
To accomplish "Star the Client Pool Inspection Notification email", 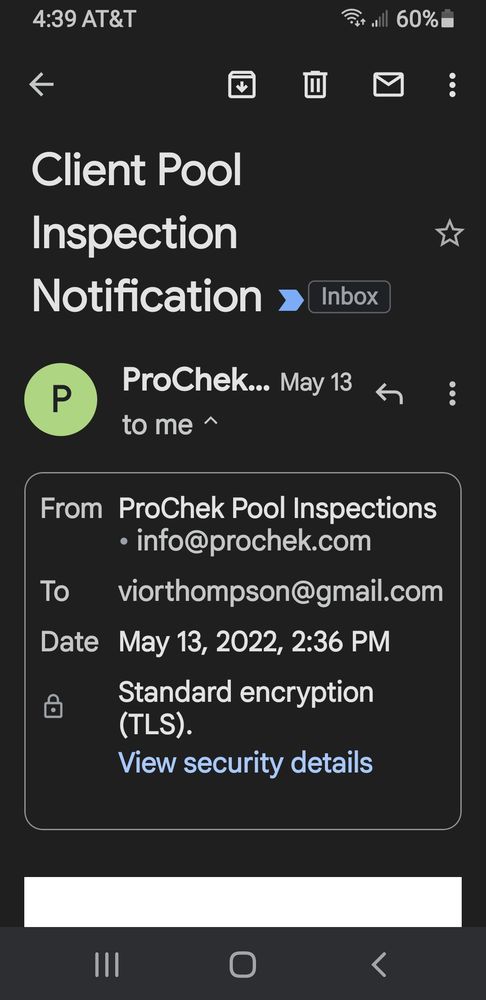I will pyautogui.click(x=449, y=234).
